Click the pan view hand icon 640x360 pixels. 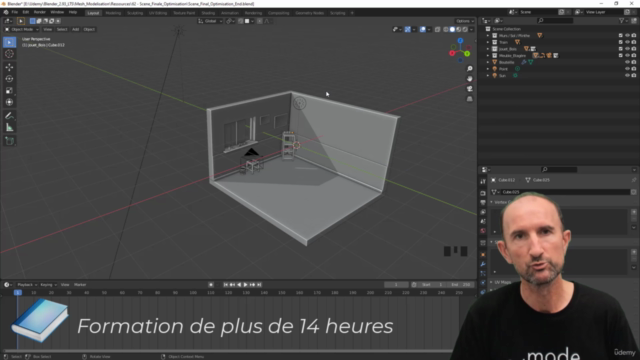(469, 79)
